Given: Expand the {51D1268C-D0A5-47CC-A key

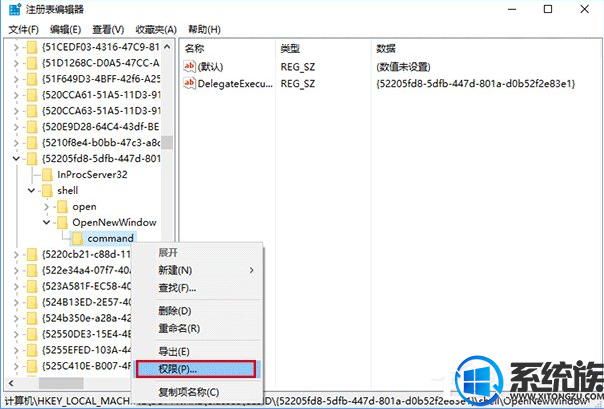Looking at the screenshot, I should (x=16, y=63).
